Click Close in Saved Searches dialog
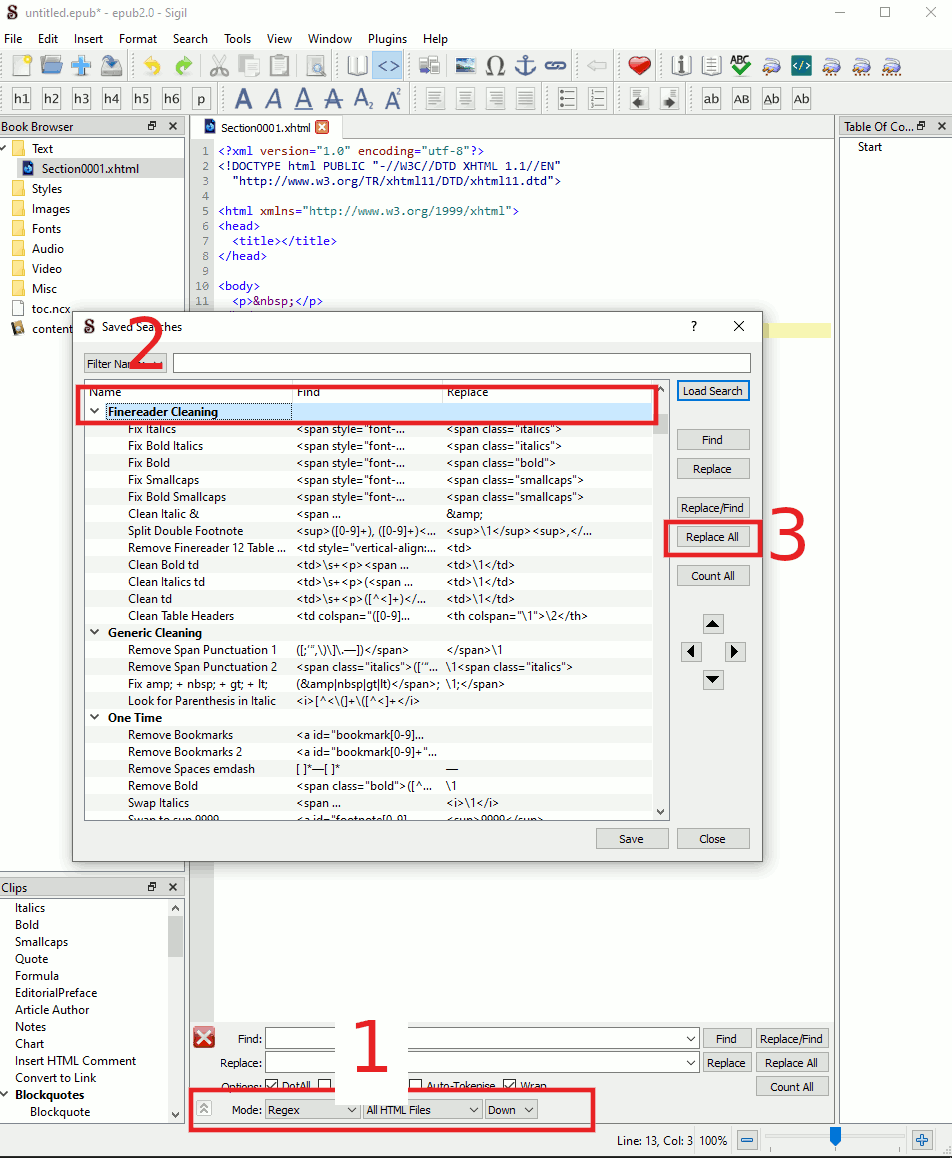 713,839
